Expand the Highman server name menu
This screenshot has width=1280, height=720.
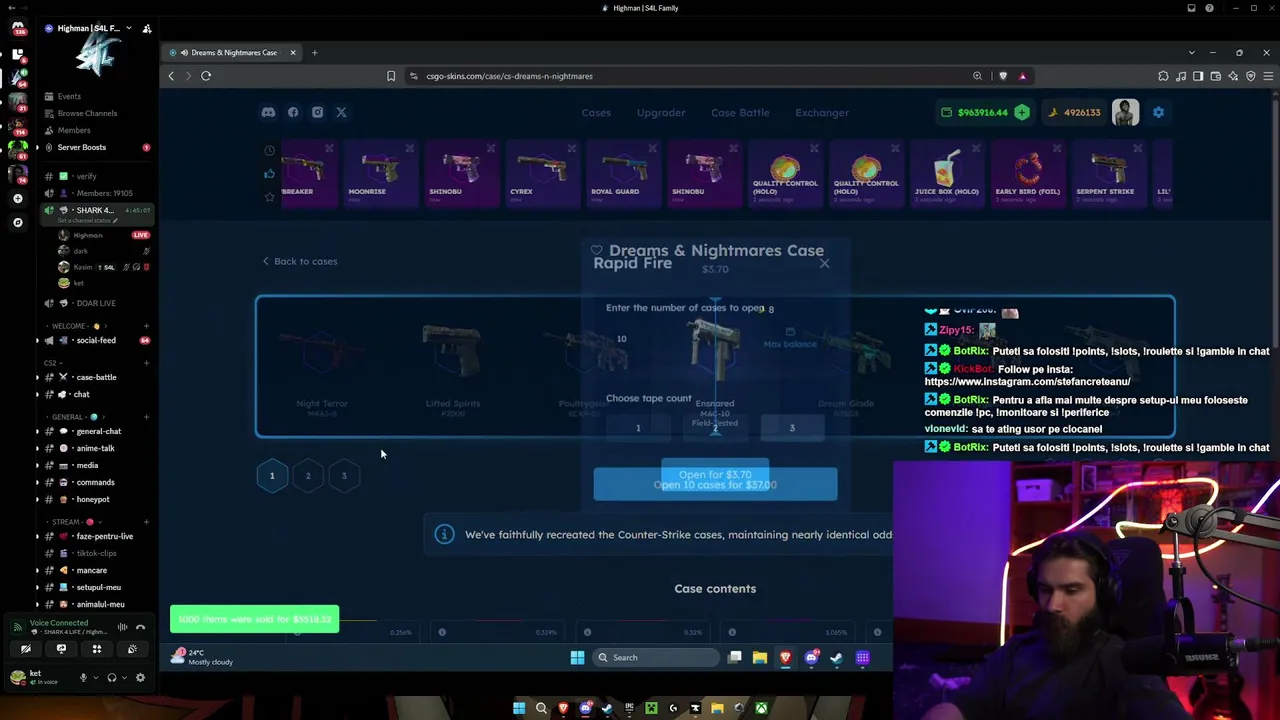click(x=129, y=29)
